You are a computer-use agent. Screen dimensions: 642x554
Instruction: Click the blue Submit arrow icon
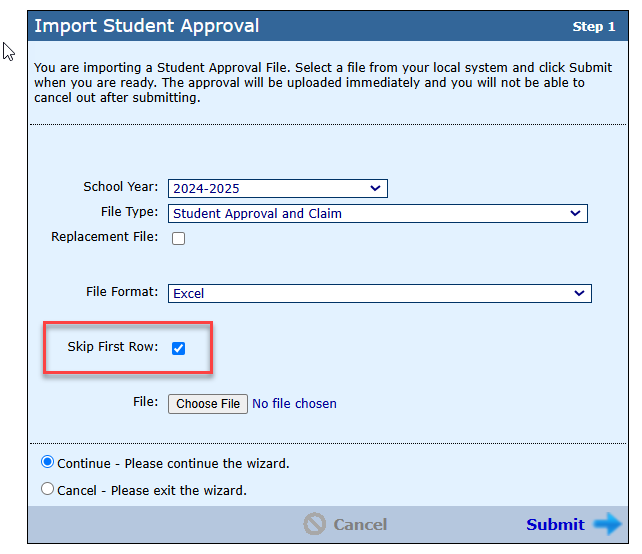point(608,524)
